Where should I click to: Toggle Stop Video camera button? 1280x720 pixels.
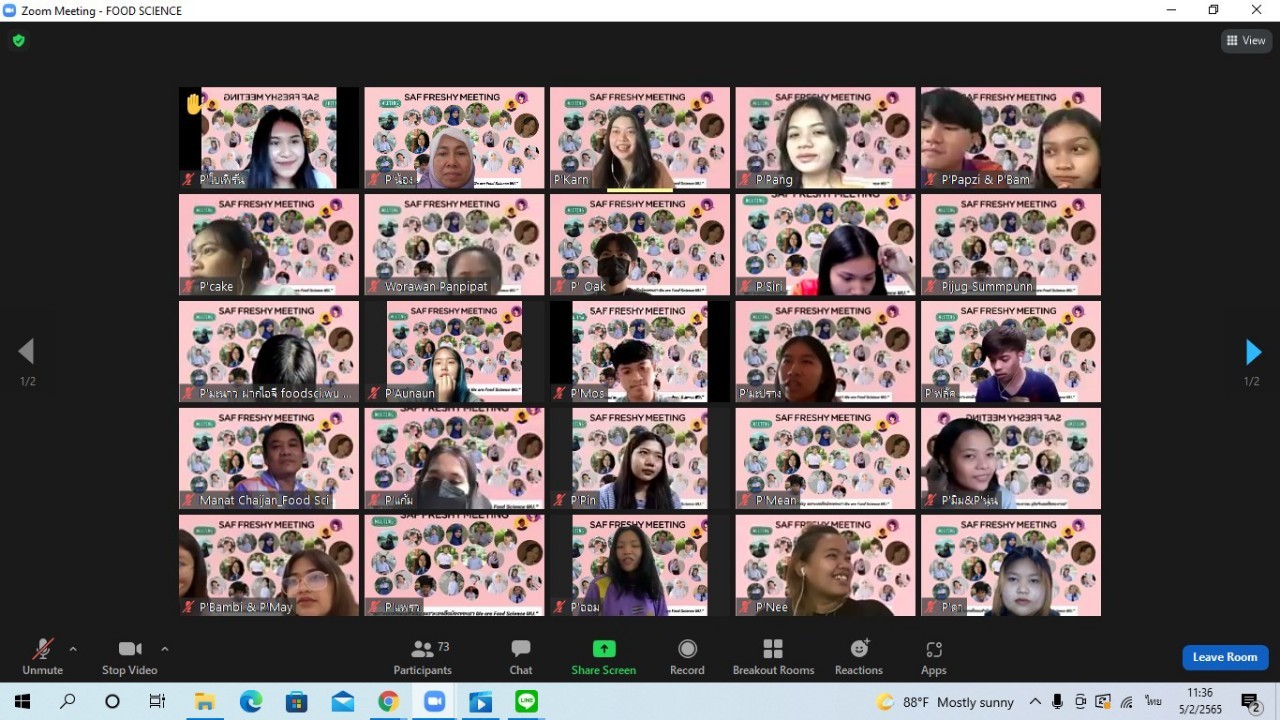tap(130, 658)
